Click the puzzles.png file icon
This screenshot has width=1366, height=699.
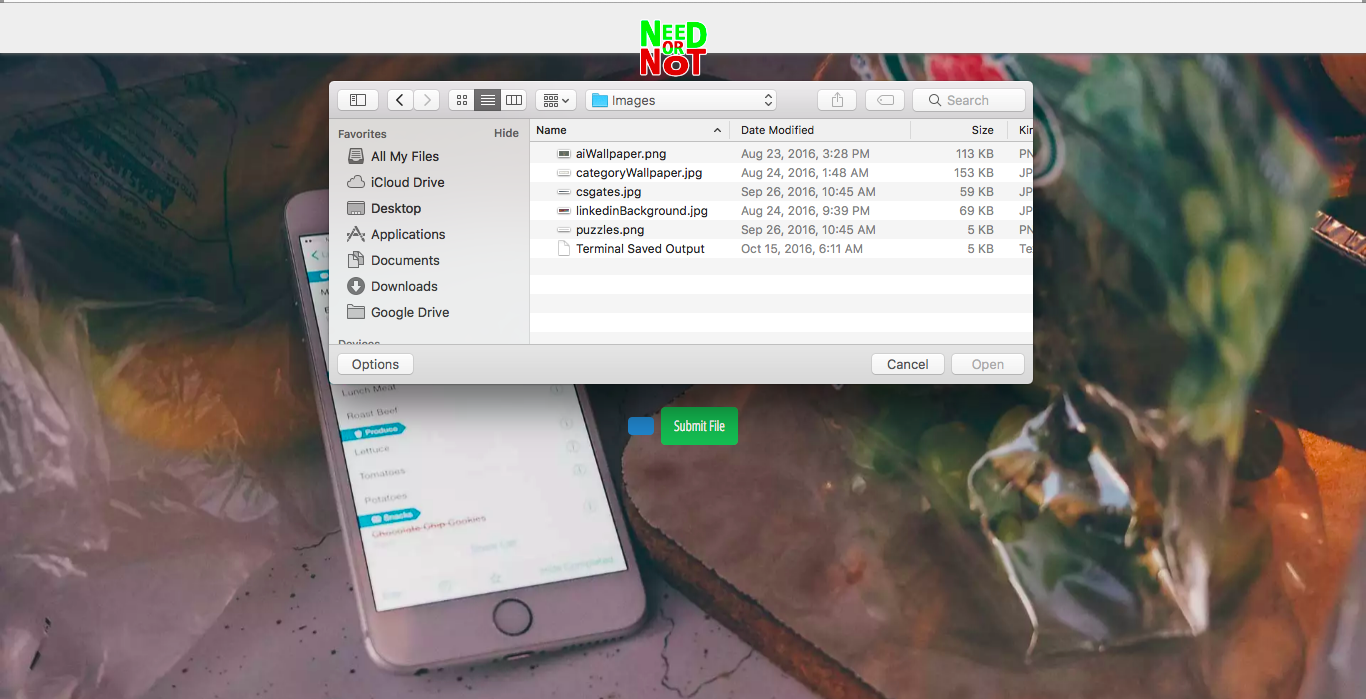pyautogui.click(x=564, y=230)
